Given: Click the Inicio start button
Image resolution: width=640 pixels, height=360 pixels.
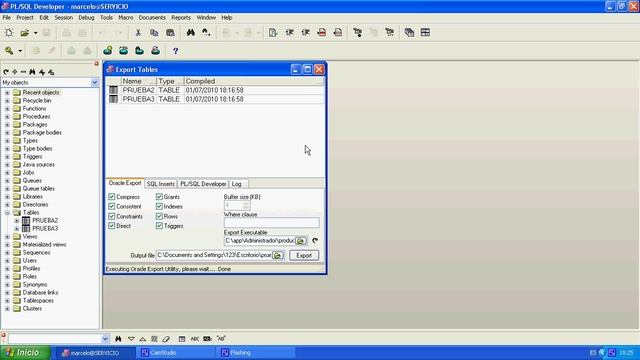Looking at the screenshot, I should tap(25, 353).
